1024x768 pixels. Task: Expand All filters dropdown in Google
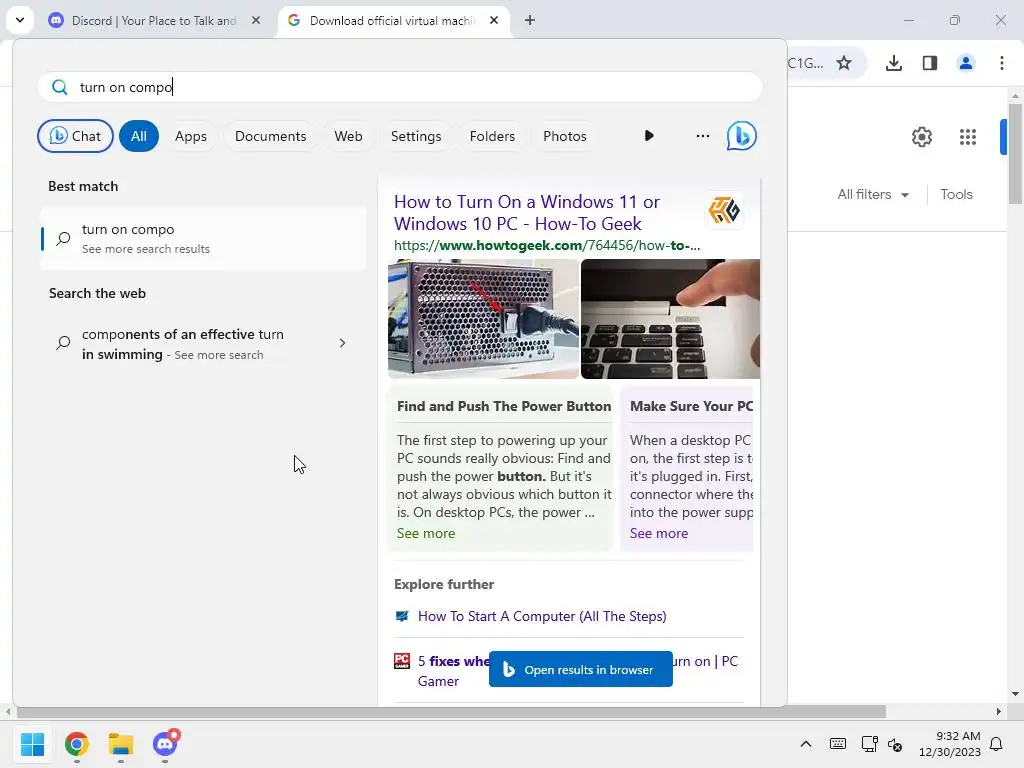872,195
